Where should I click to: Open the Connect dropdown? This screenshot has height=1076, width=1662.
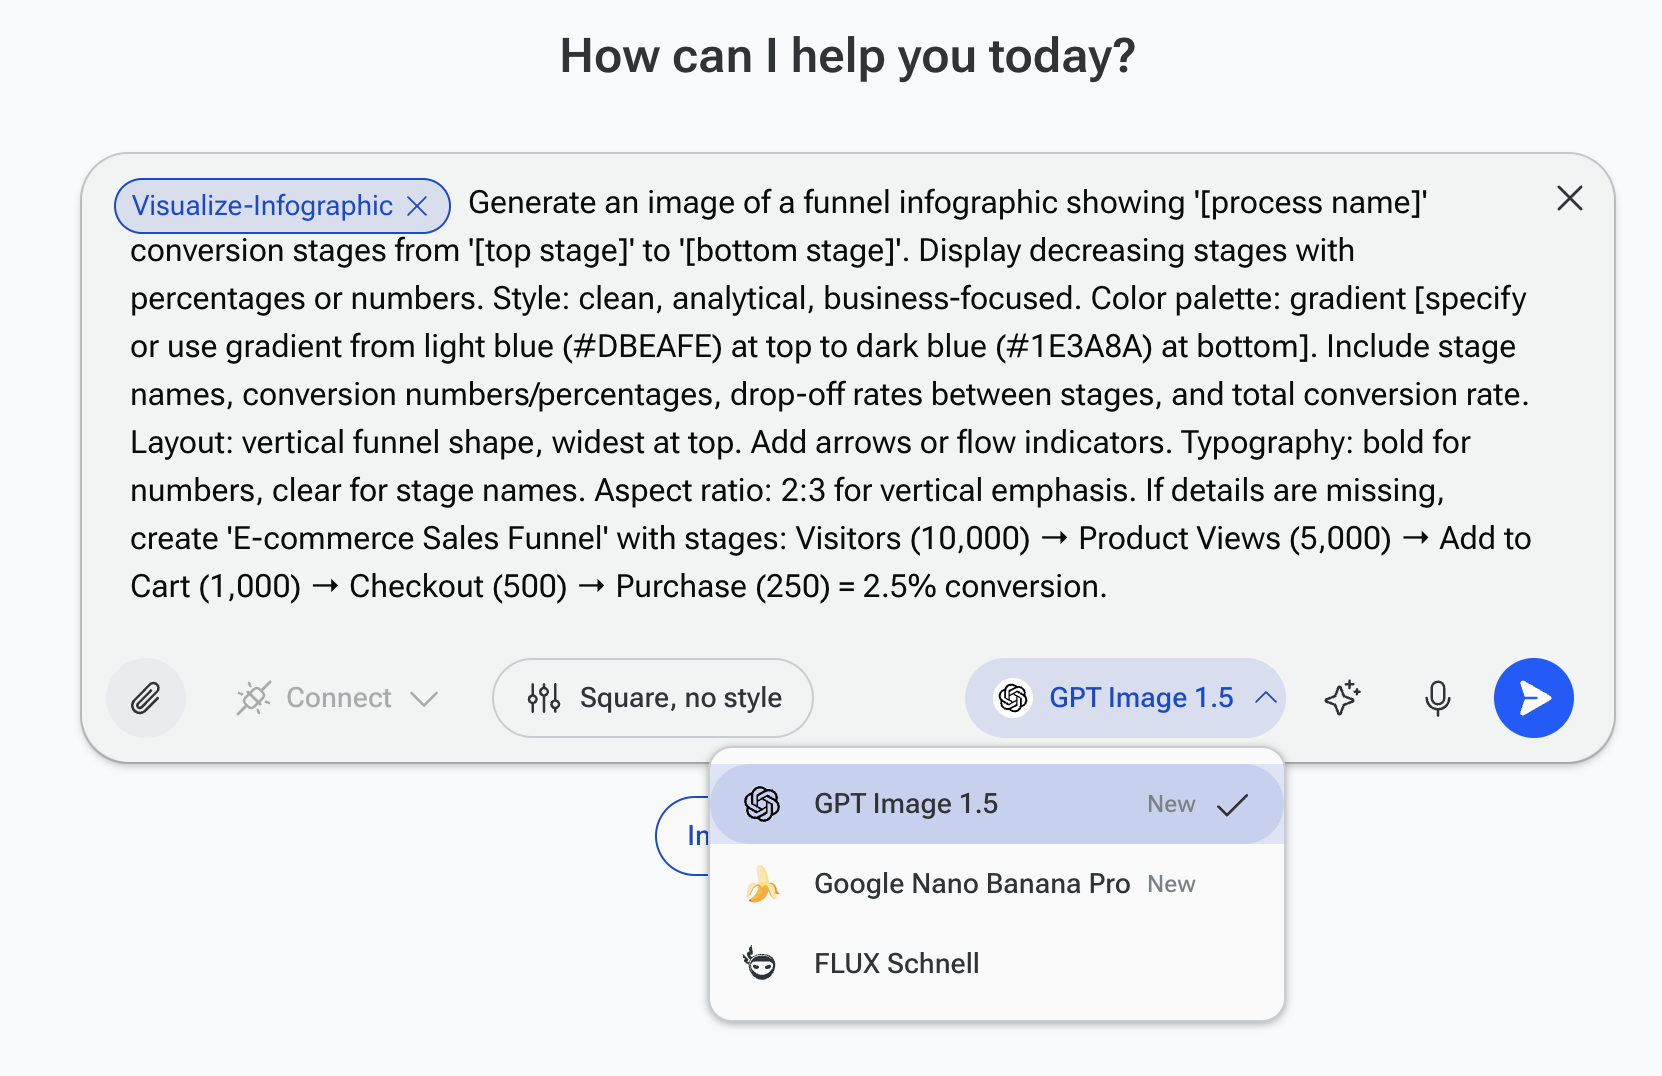click(338, 698)
